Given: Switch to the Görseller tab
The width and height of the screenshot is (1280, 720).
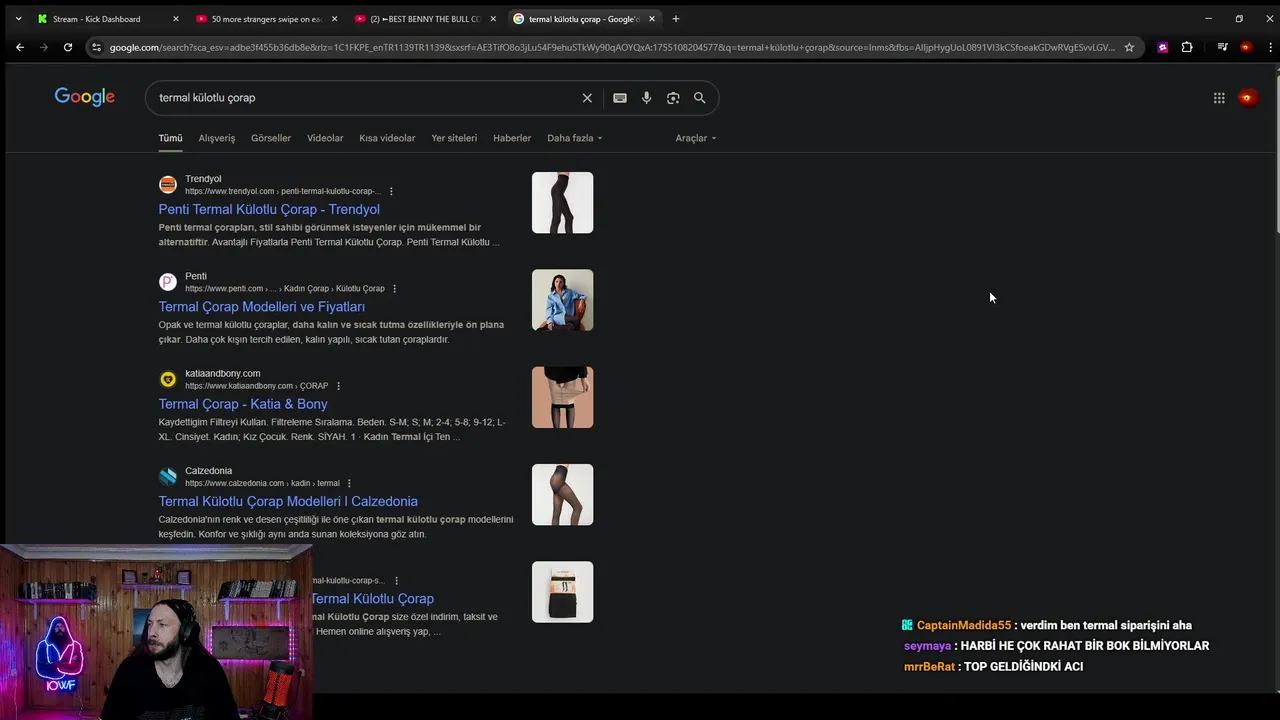Looking at the screenshot, I should [x=271, y=138].
